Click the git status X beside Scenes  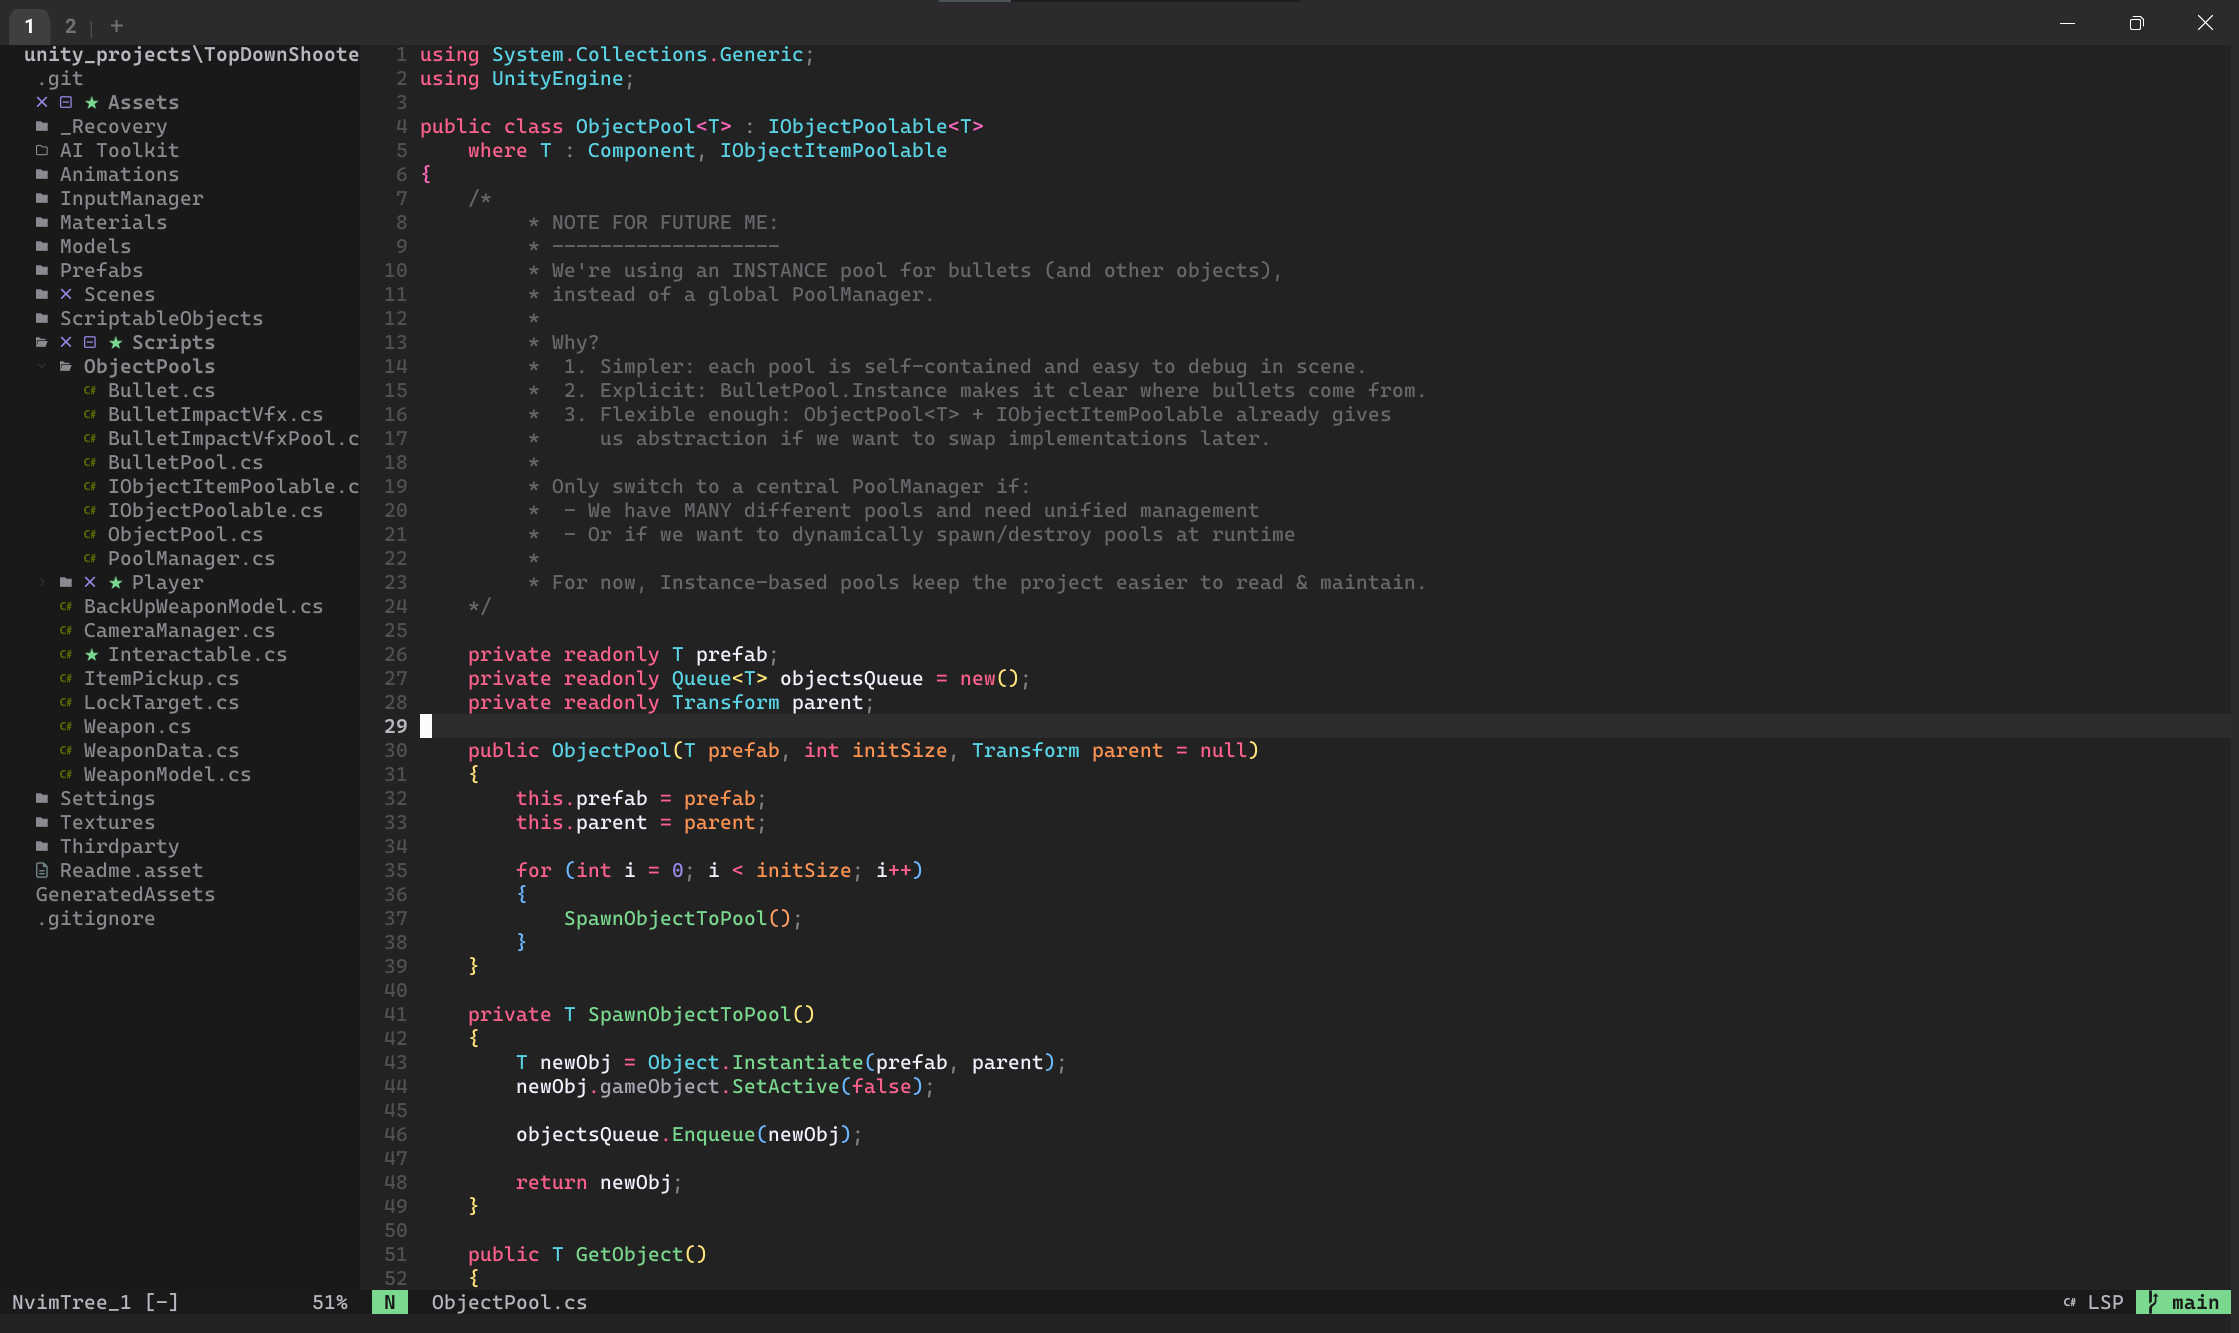[66, 295]
